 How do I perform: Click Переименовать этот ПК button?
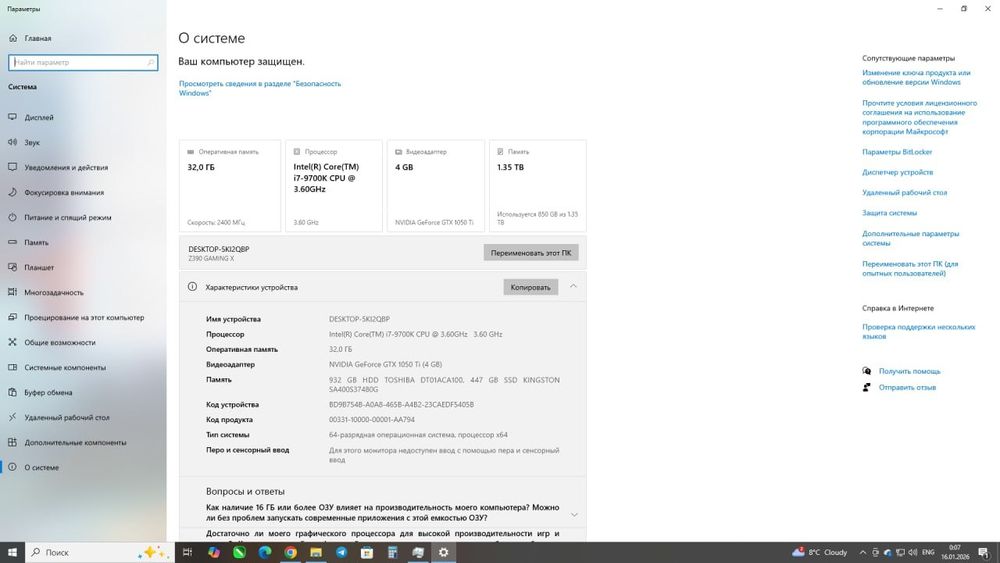pyautogui.click(x=531, y=252)
